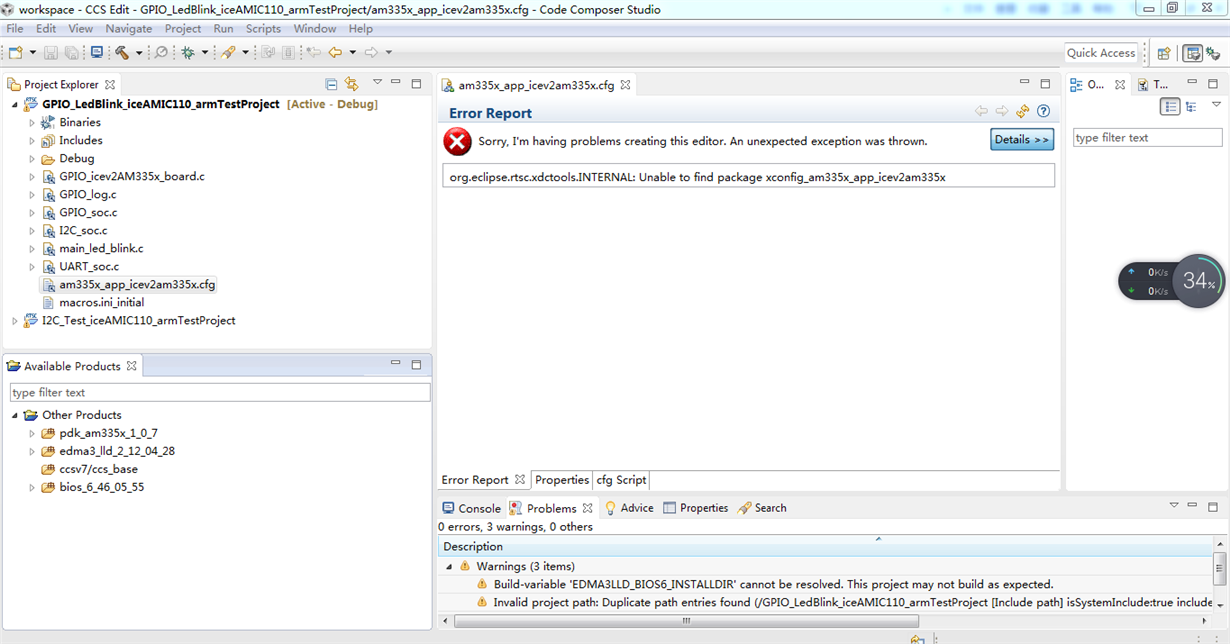1230x644 pixels.
Task: Go back to the last edit location
Action: [314, 53]
